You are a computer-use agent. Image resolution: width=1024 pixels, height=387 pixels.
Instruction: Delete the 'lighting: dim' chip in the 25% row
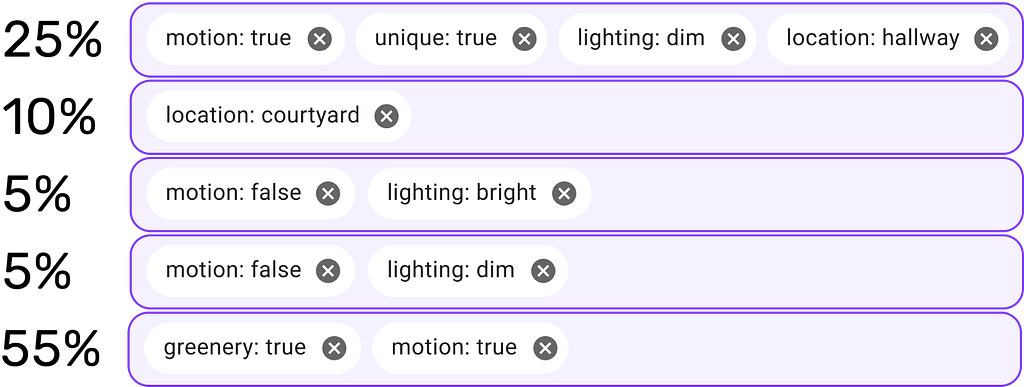coord(733,39)
